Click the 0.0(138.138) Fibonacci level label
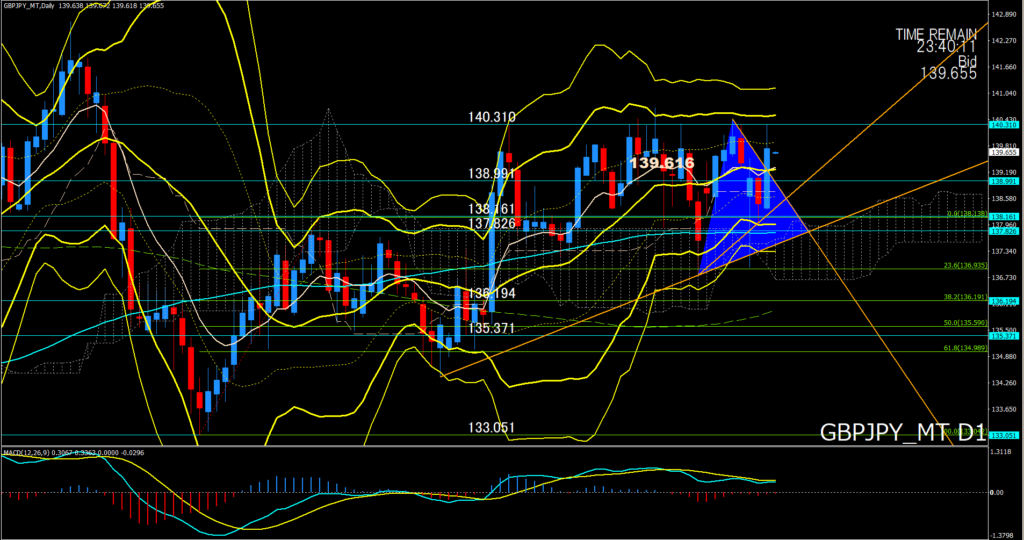 click(968, 214)
